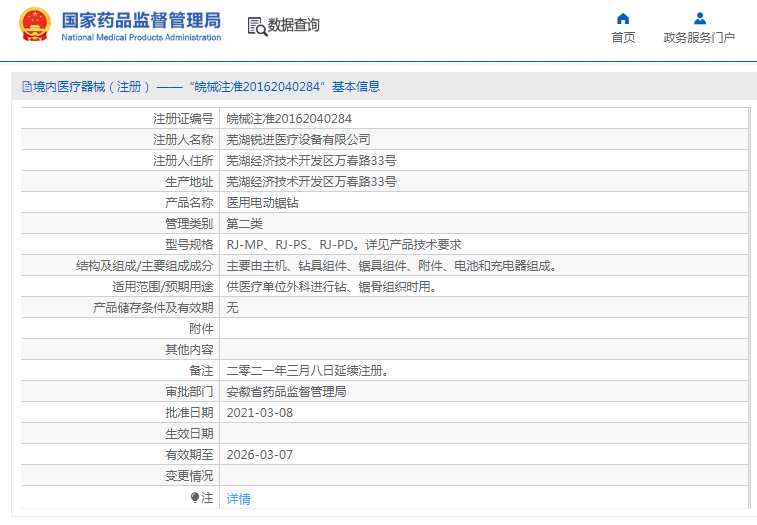The image size is (757, 525).
Task: Click the national emblem logo
Action: coord(34,24)
